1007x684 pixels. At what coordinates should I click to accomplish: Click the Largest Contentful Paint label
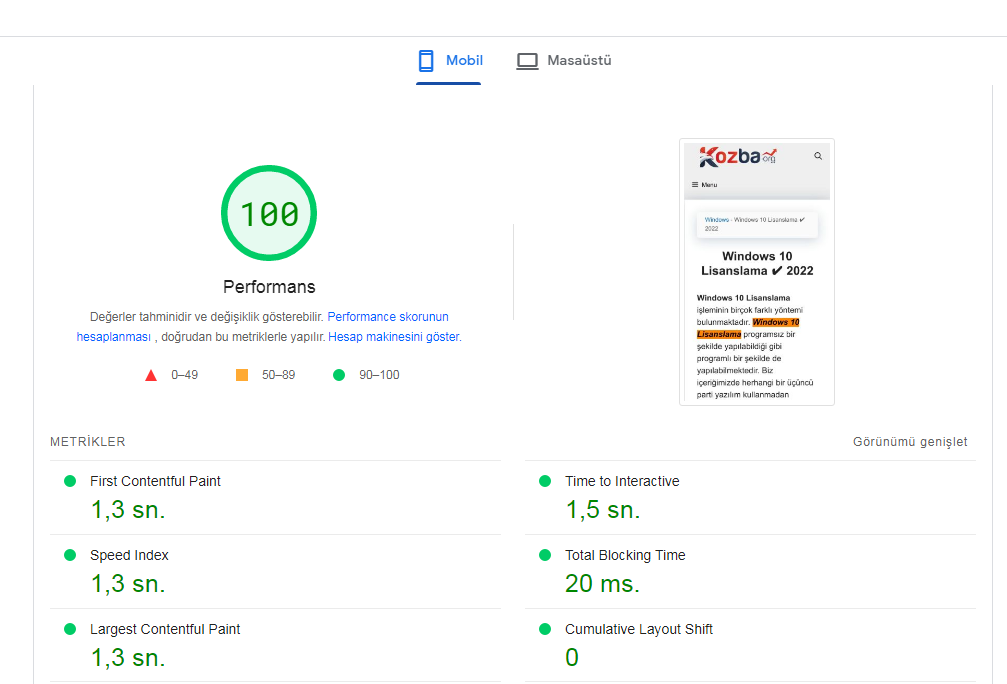[165, 629]
